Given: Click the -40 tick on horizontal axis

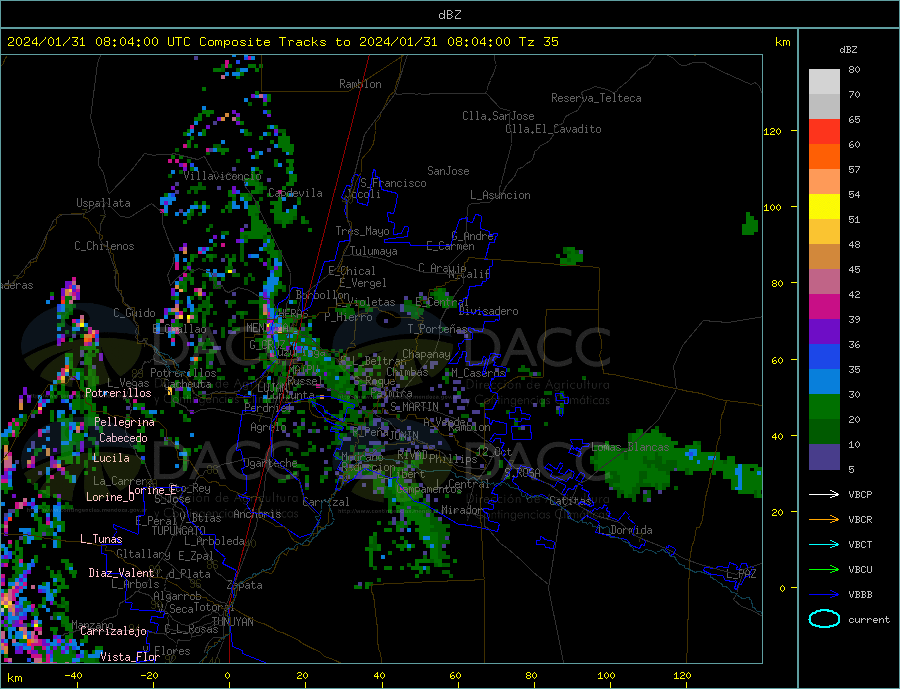Looking at the screenshot, I should point(73,676).
